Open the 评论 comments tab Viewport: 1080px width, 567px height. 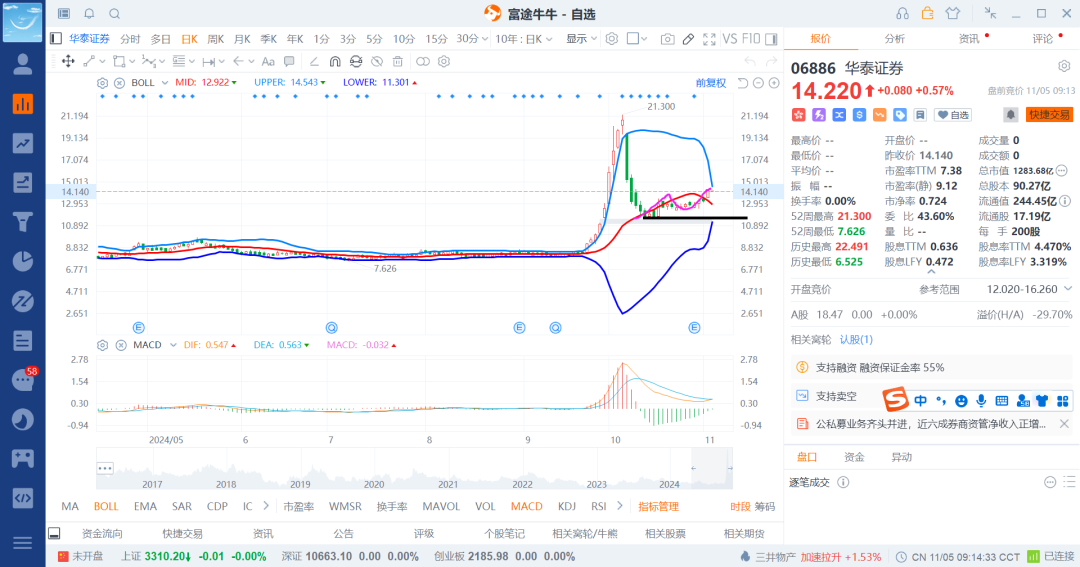click(x=1042, y=39)
